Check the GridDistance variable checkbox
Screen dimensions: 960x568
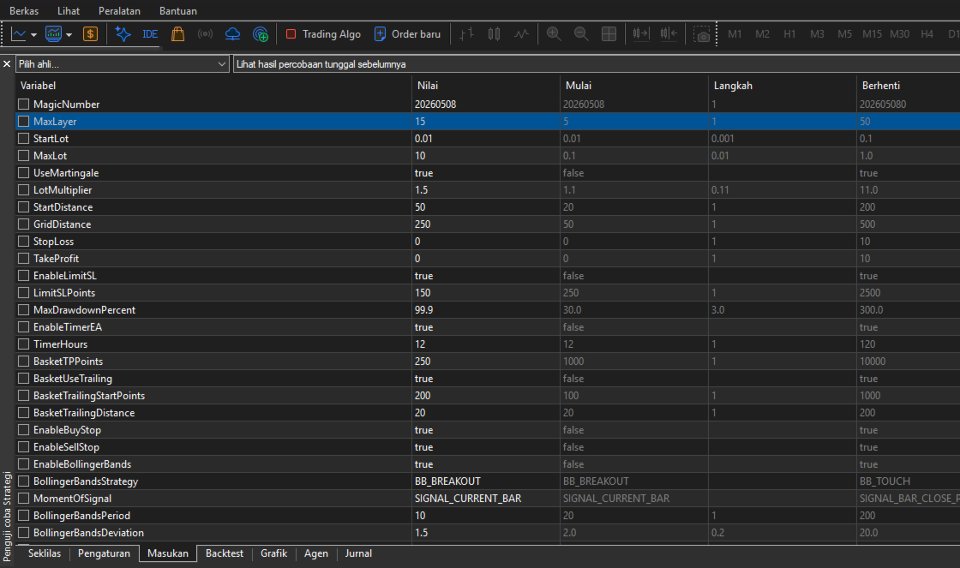coord(23,224)
